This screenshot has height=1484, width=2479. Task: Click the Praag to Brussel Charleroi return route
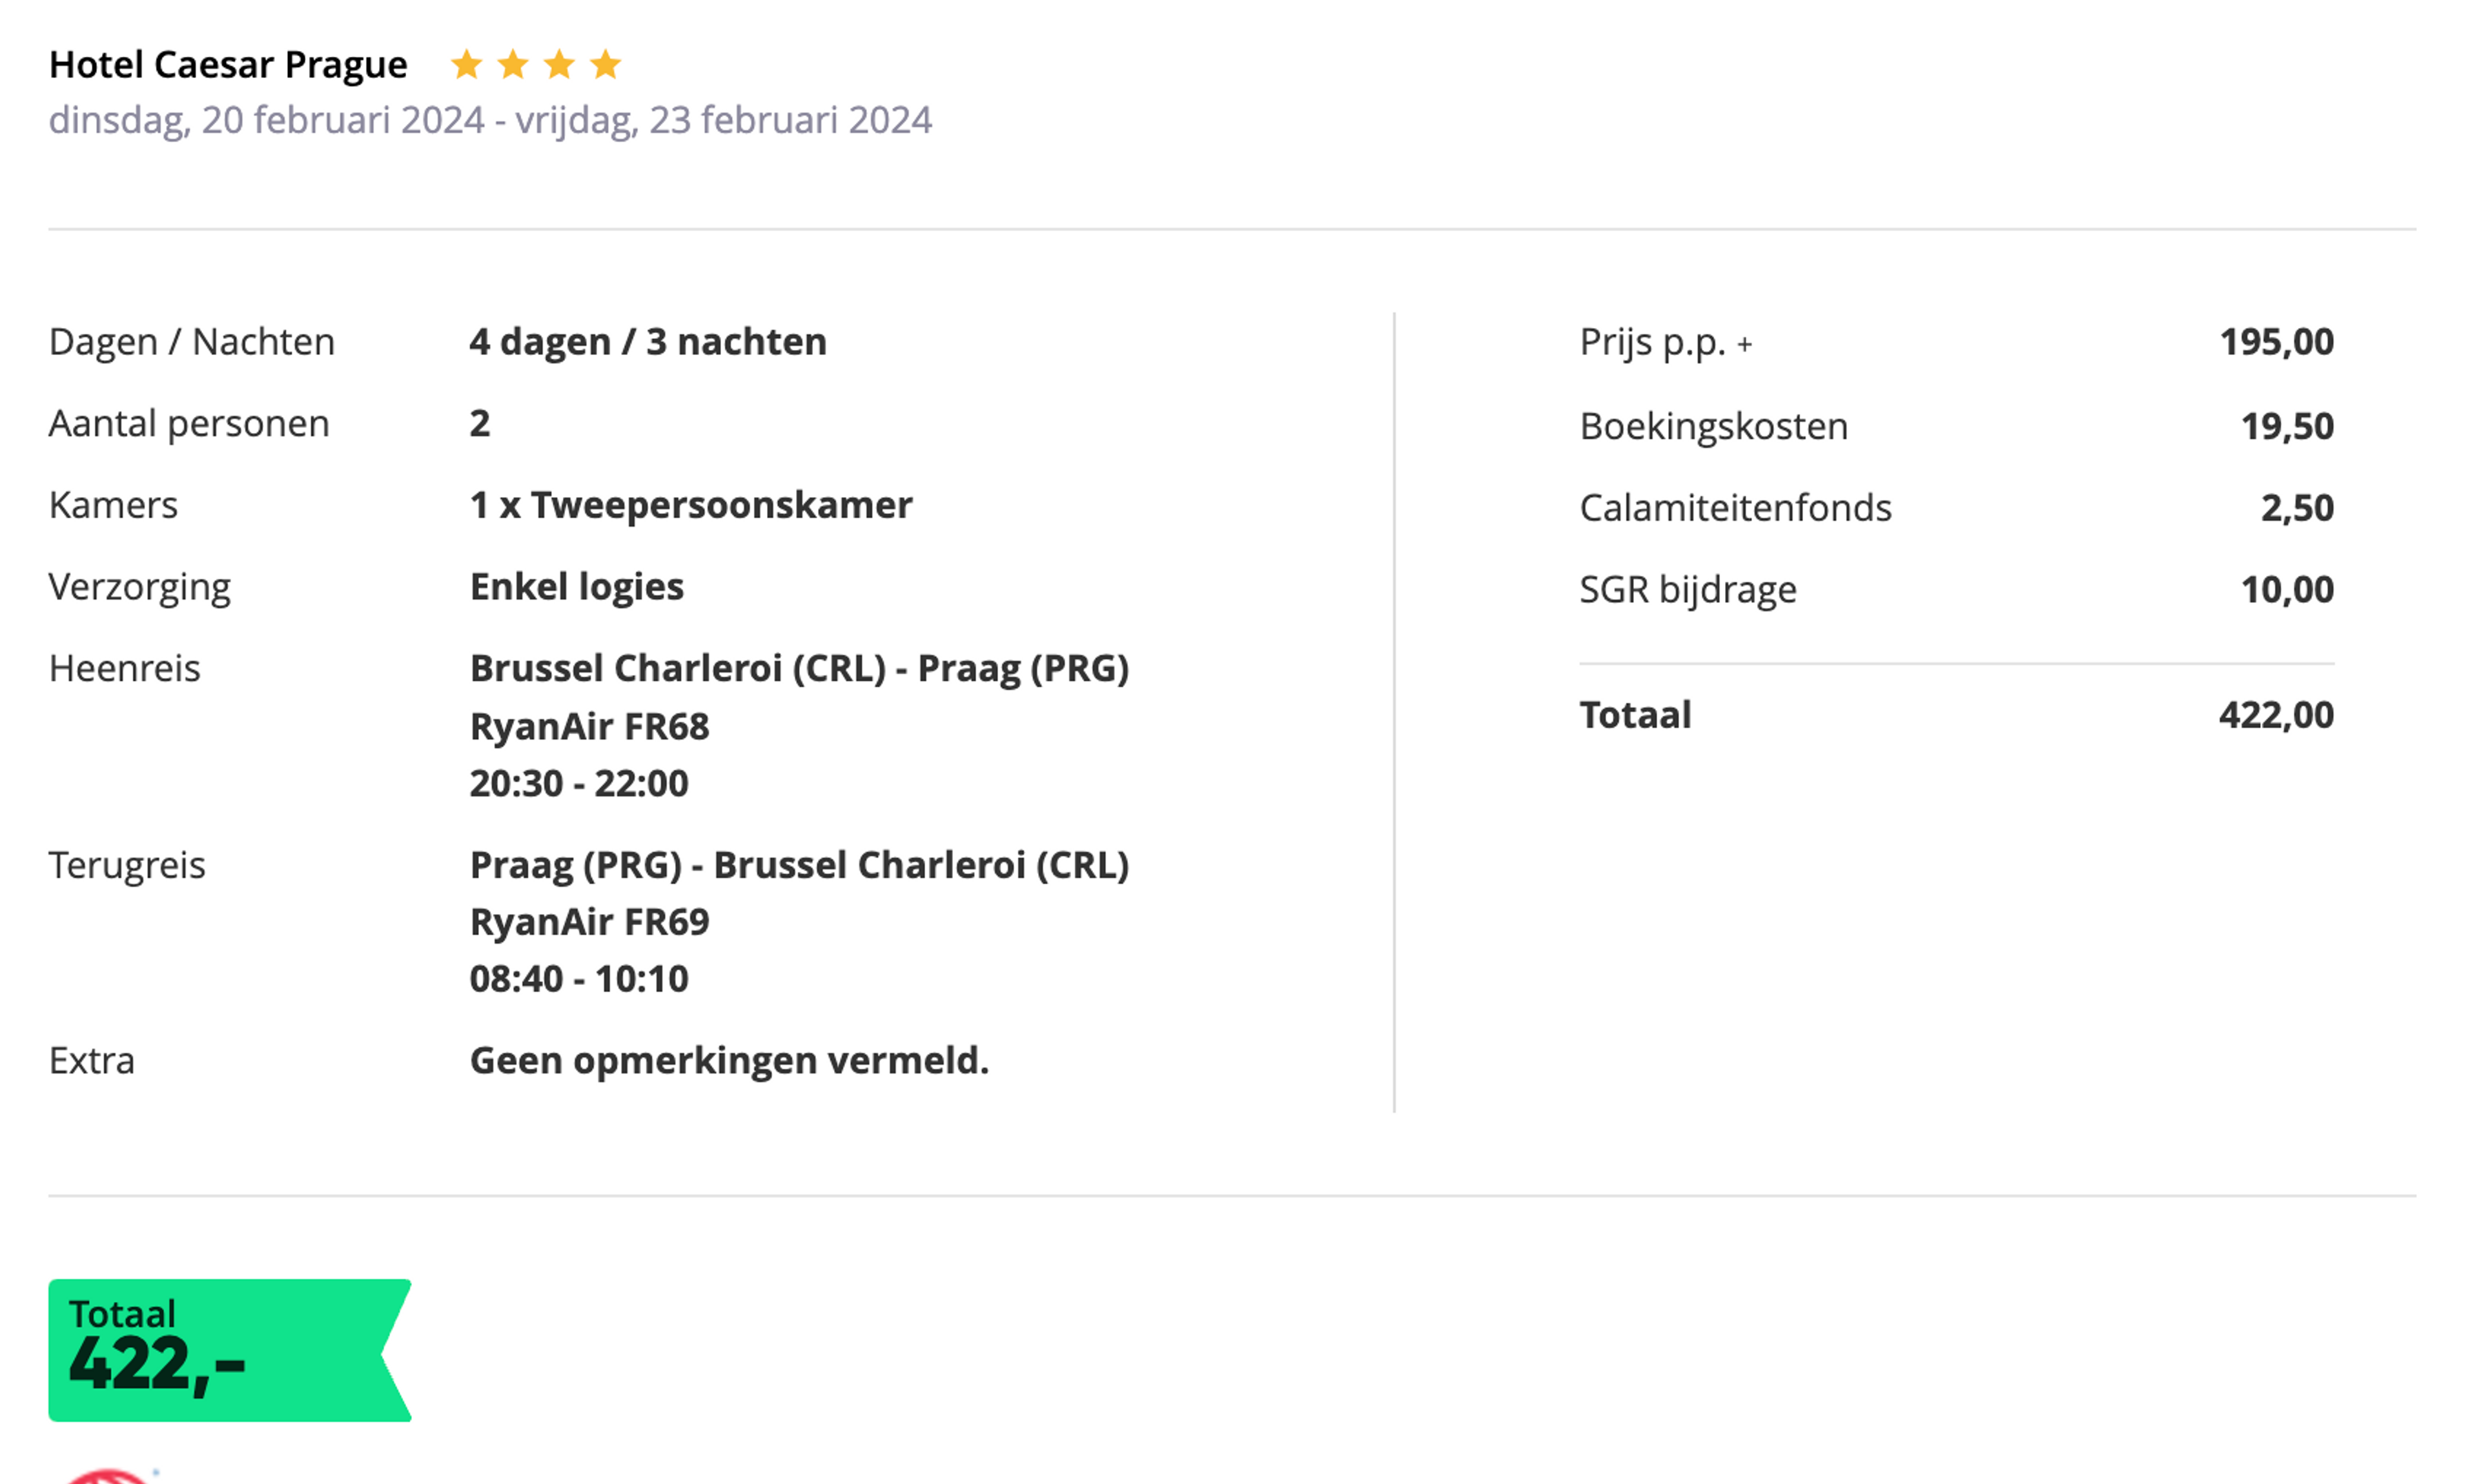tap(799, 865)
